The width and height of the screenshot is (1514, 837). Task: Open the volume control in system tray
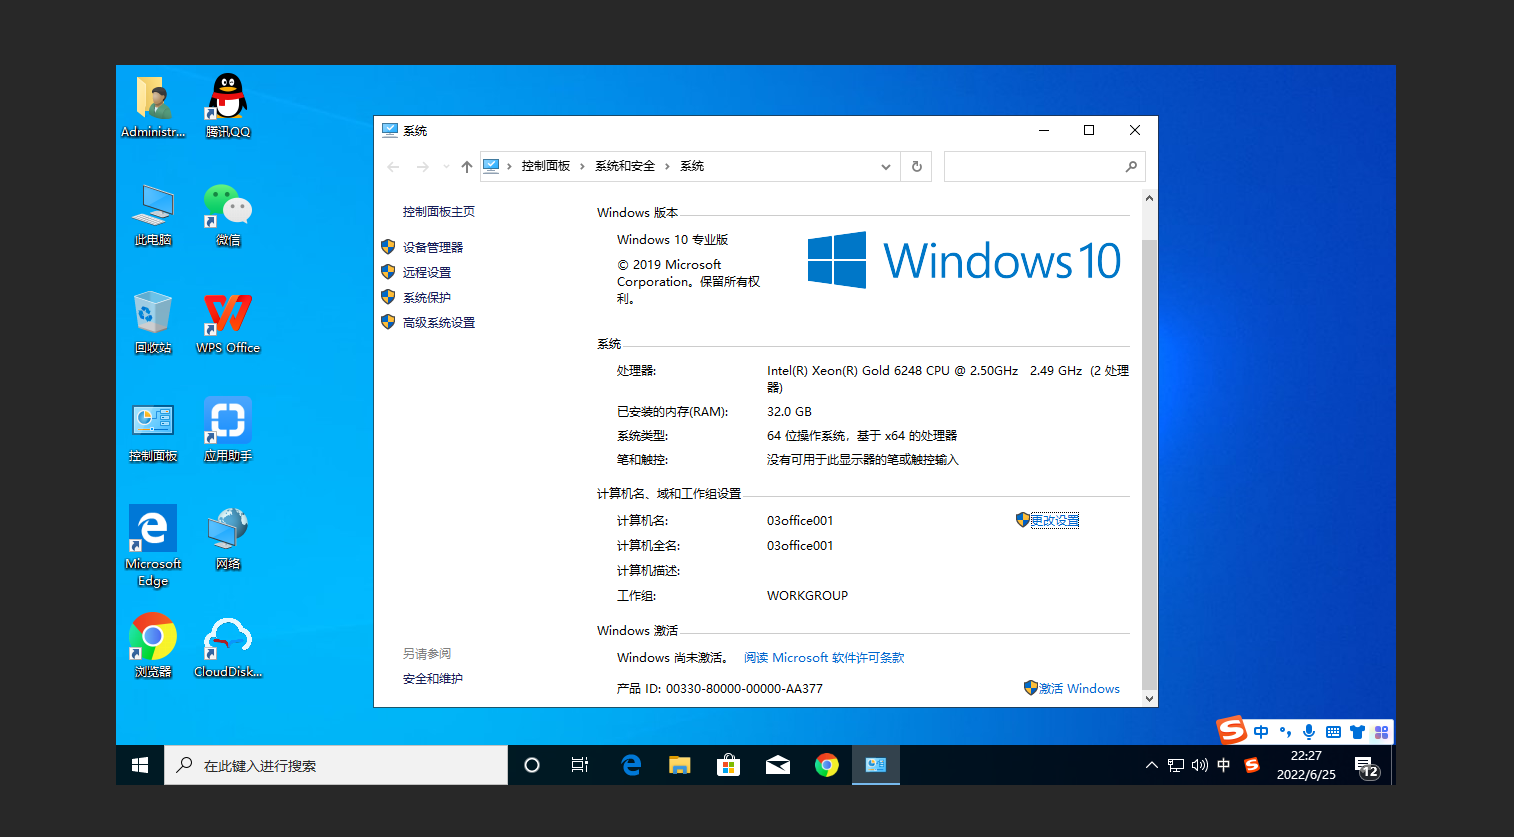click(x=1199, y=765)
